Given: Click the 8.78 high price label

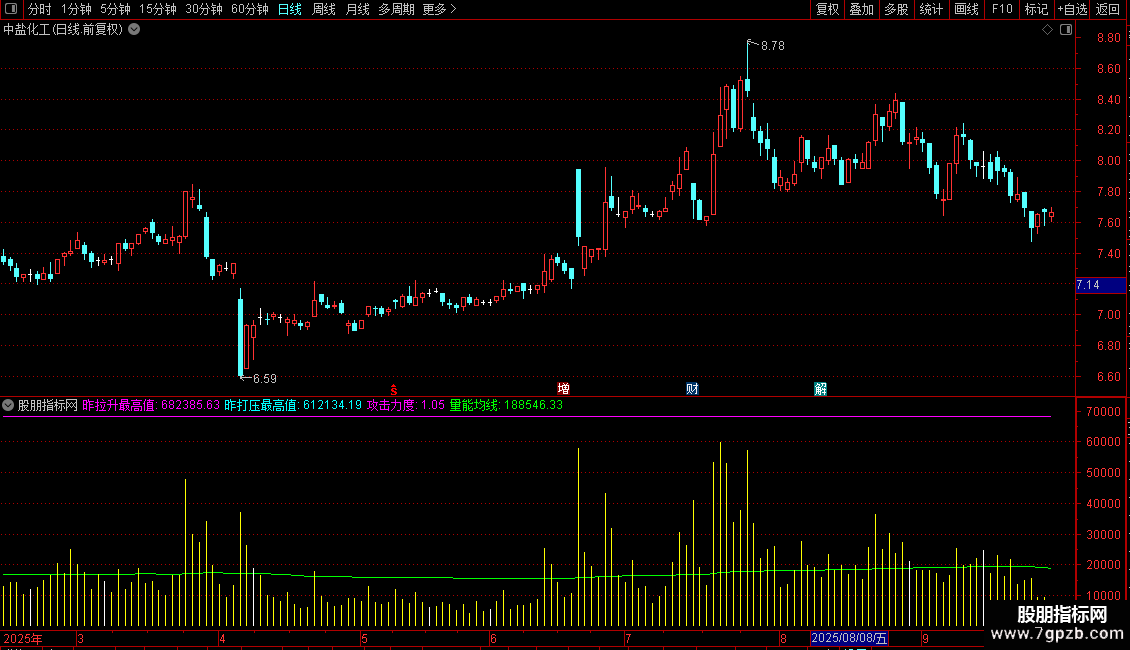Looking at the screenshot, I should click(x=773, y=46).
